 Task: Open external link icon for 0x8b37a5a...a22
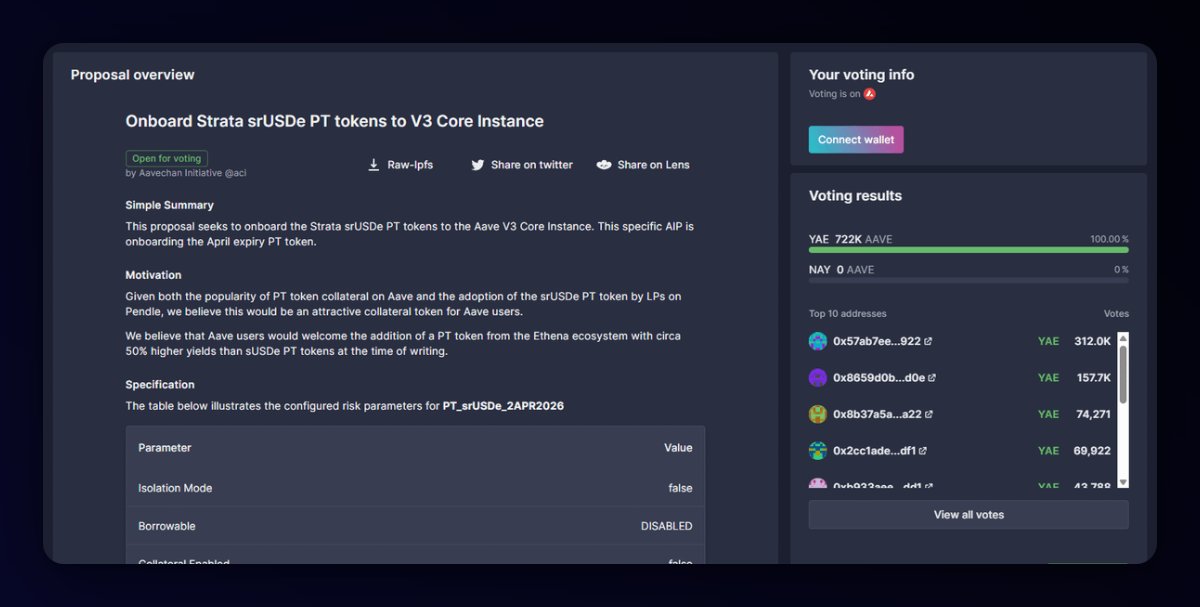pos(929,414)
